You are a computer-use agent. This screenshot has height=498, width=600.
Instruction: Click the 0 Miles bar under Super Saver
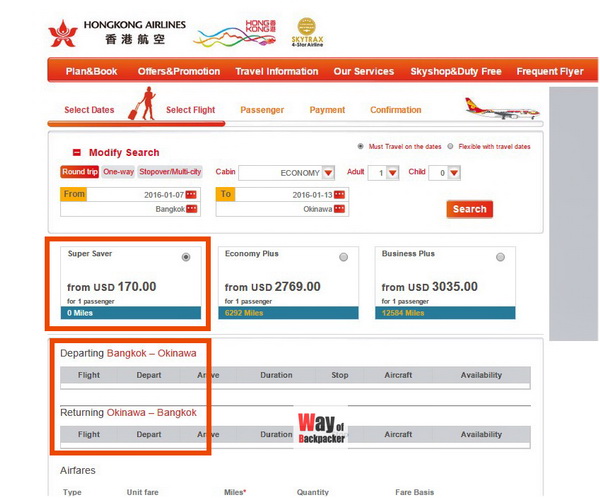coord(131,313)
